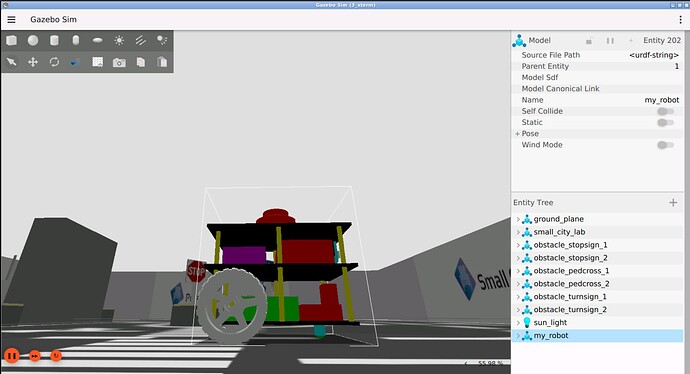Click the real time factor percentage
Screen dimensions: 690x374
[490, 363]
